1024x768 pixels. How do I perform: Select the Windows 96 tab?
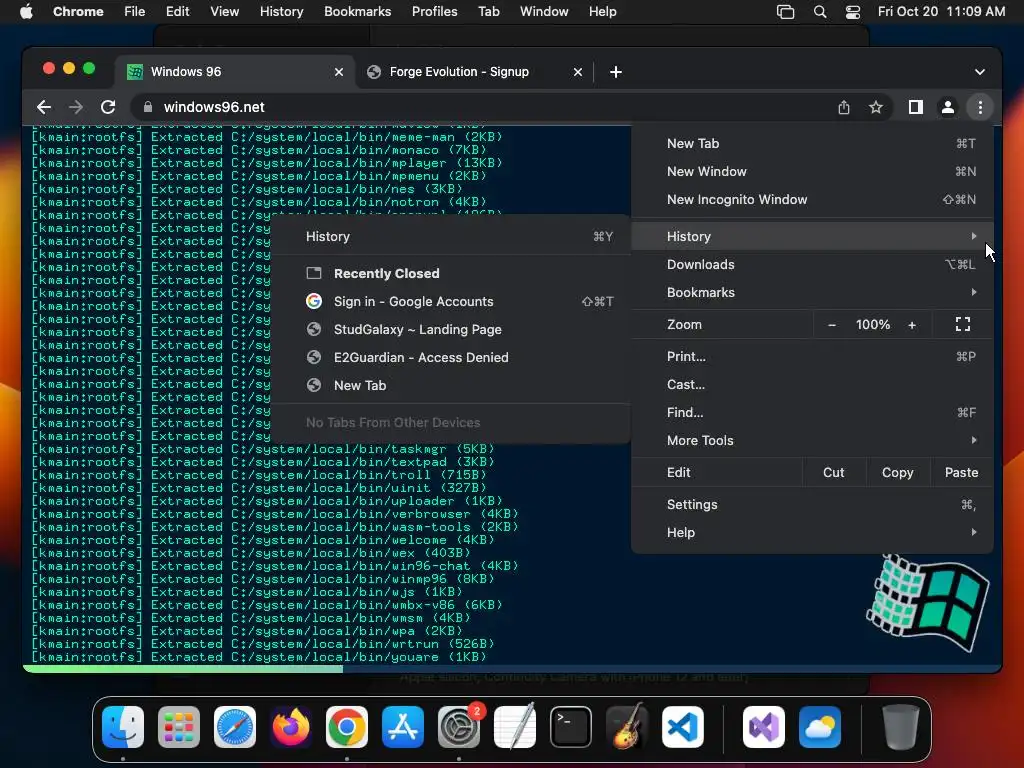coord(235,72)
